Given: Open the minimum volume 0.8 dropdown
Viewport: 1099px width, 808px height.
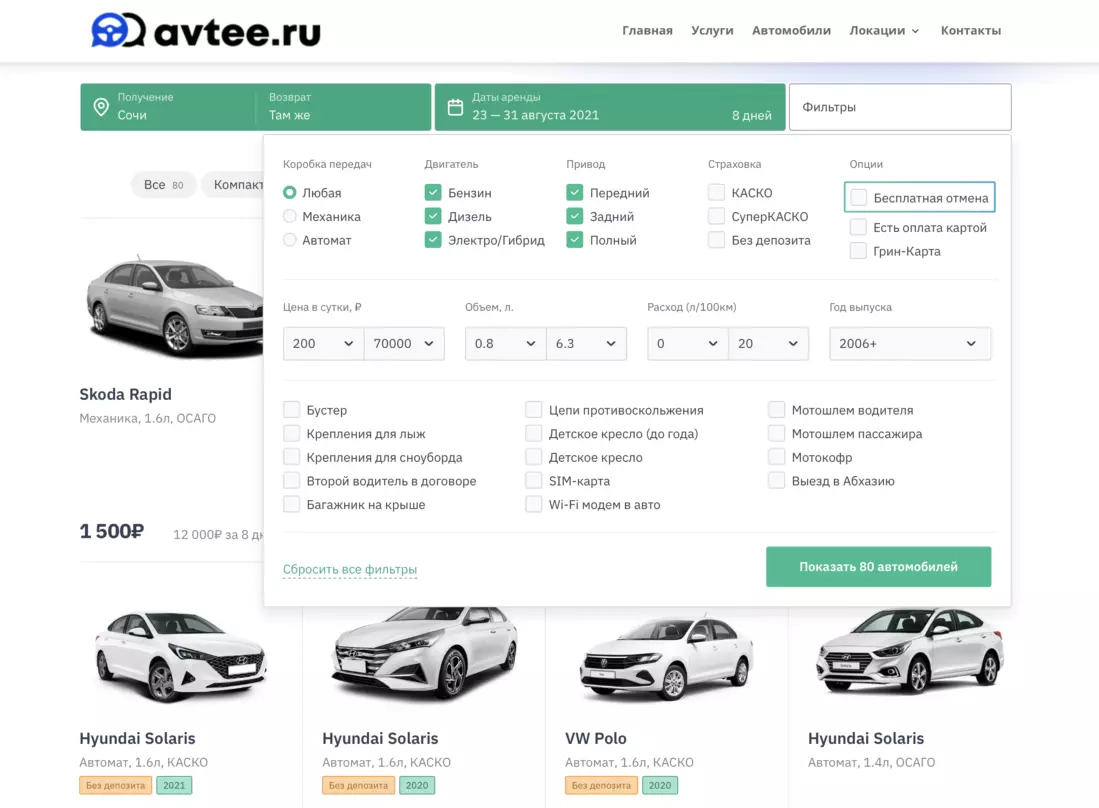Looking at the screenshot, I should 505,343.
